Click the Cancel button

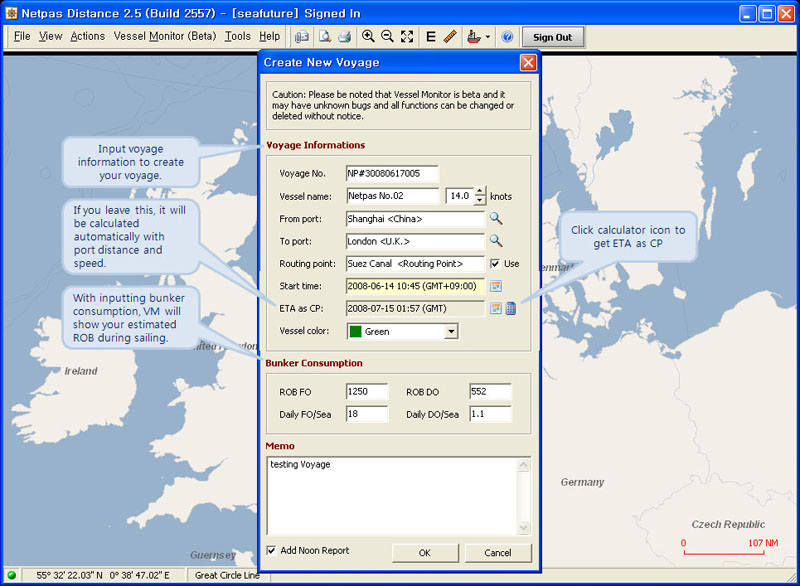497,553
